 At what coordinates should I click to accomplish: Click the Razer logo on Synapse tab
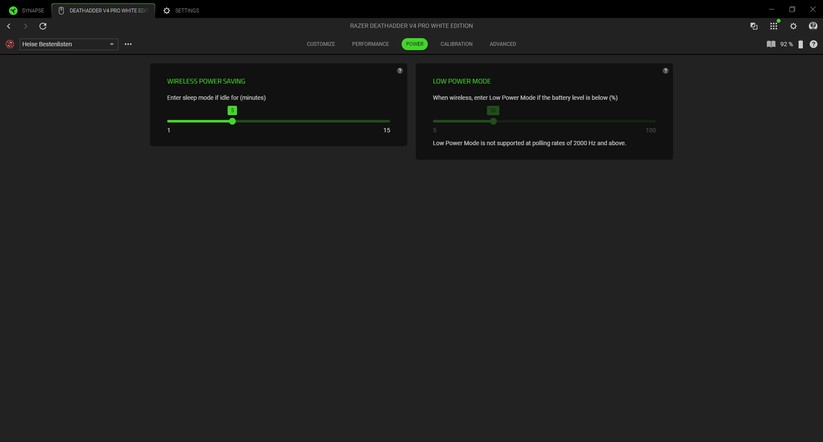click(x=13, y=10)
